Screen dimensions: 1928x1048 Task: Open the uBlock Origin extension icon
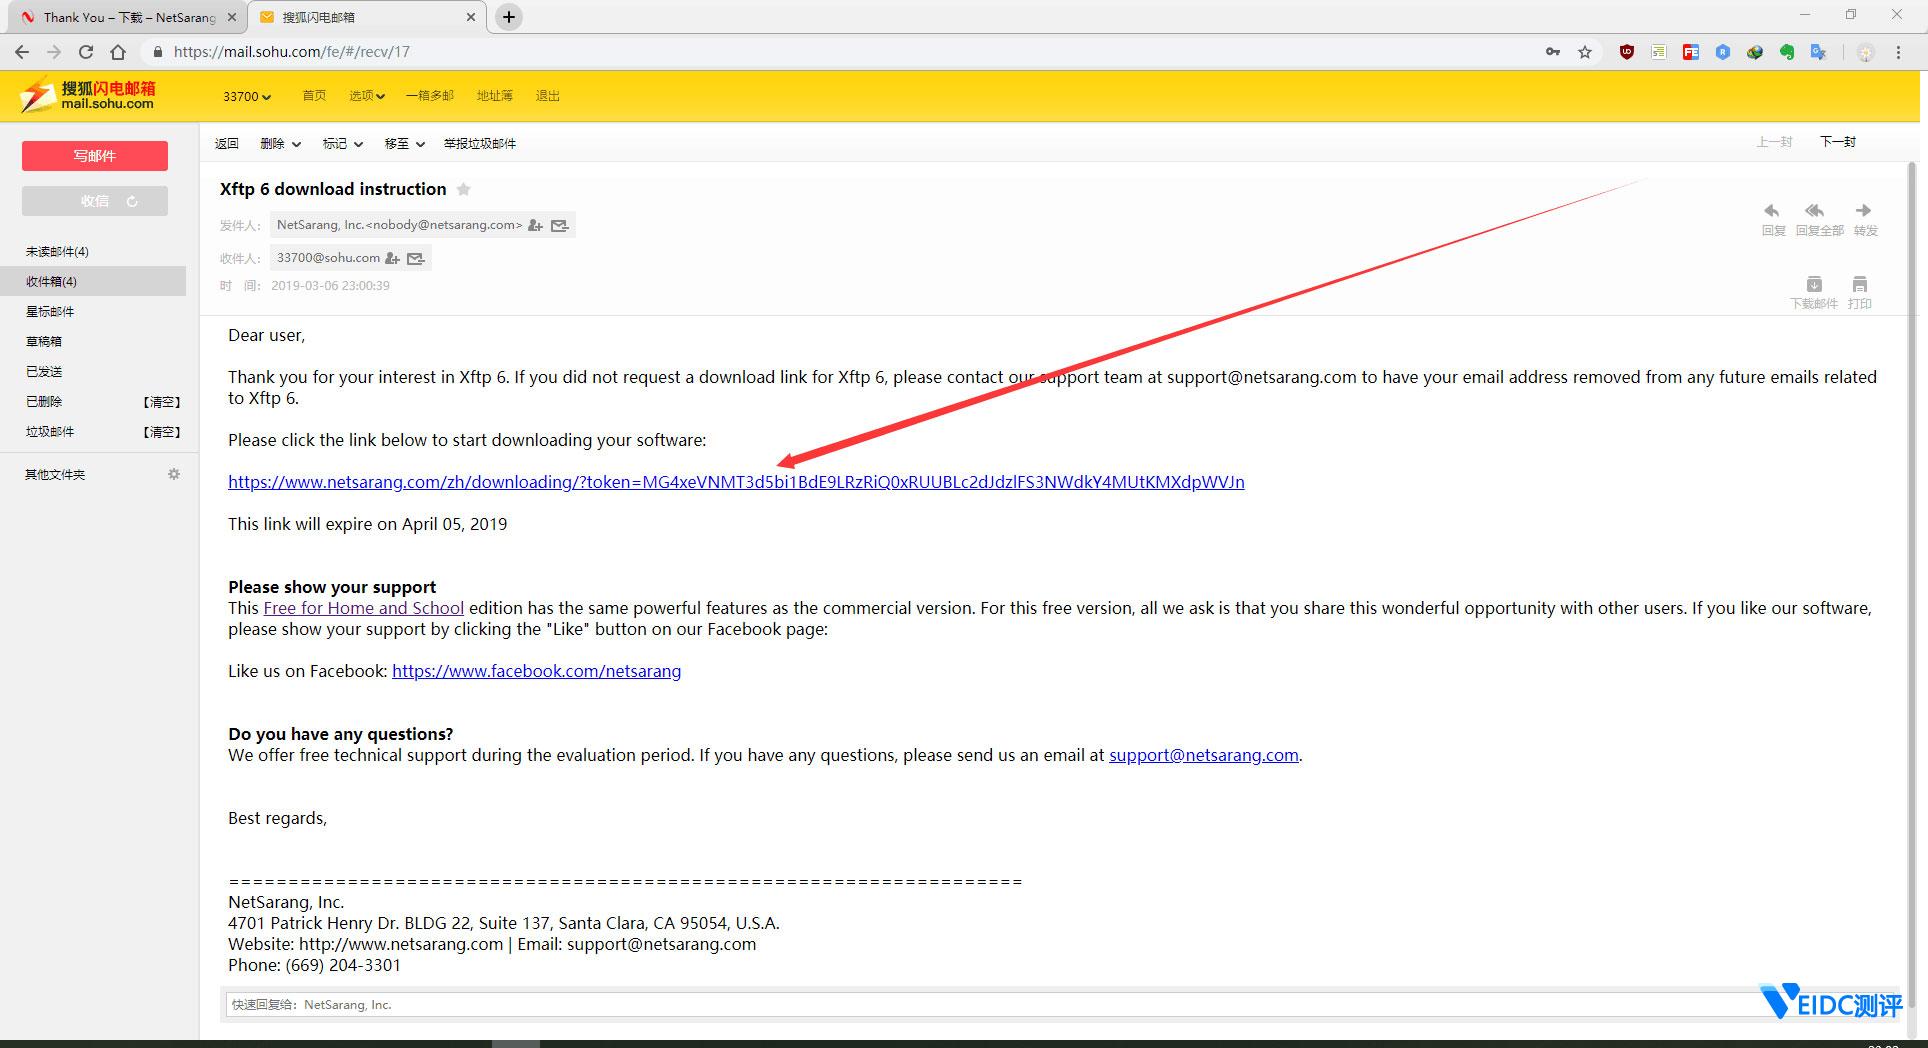[x=1627, y=52]
